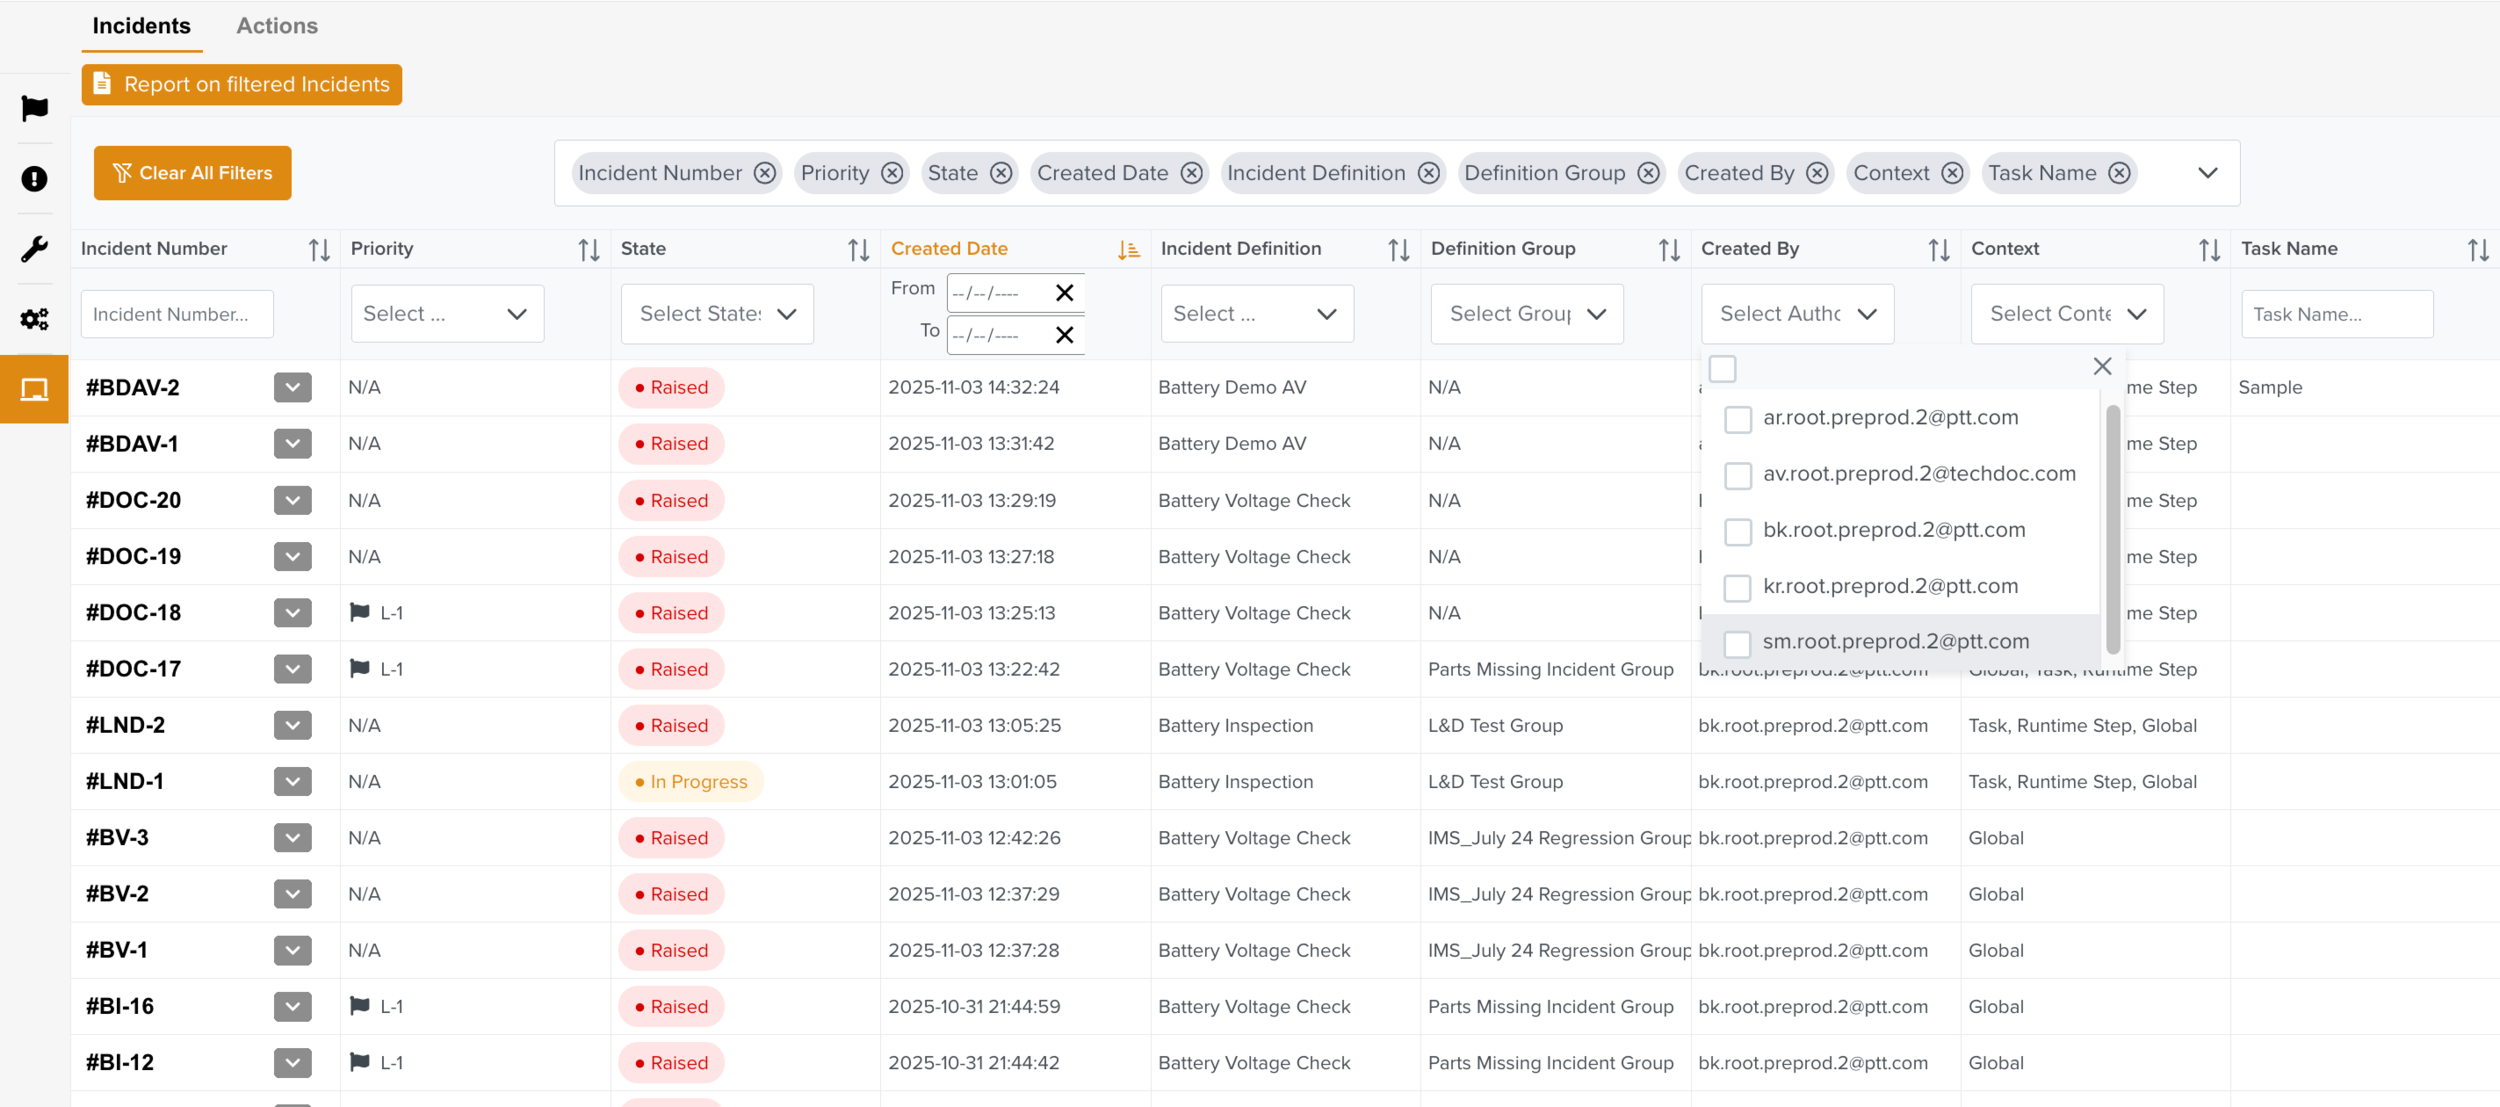Open the gears settings sidebar icon
This screenshot has height=1107, width=2500.
click(34, 319)
